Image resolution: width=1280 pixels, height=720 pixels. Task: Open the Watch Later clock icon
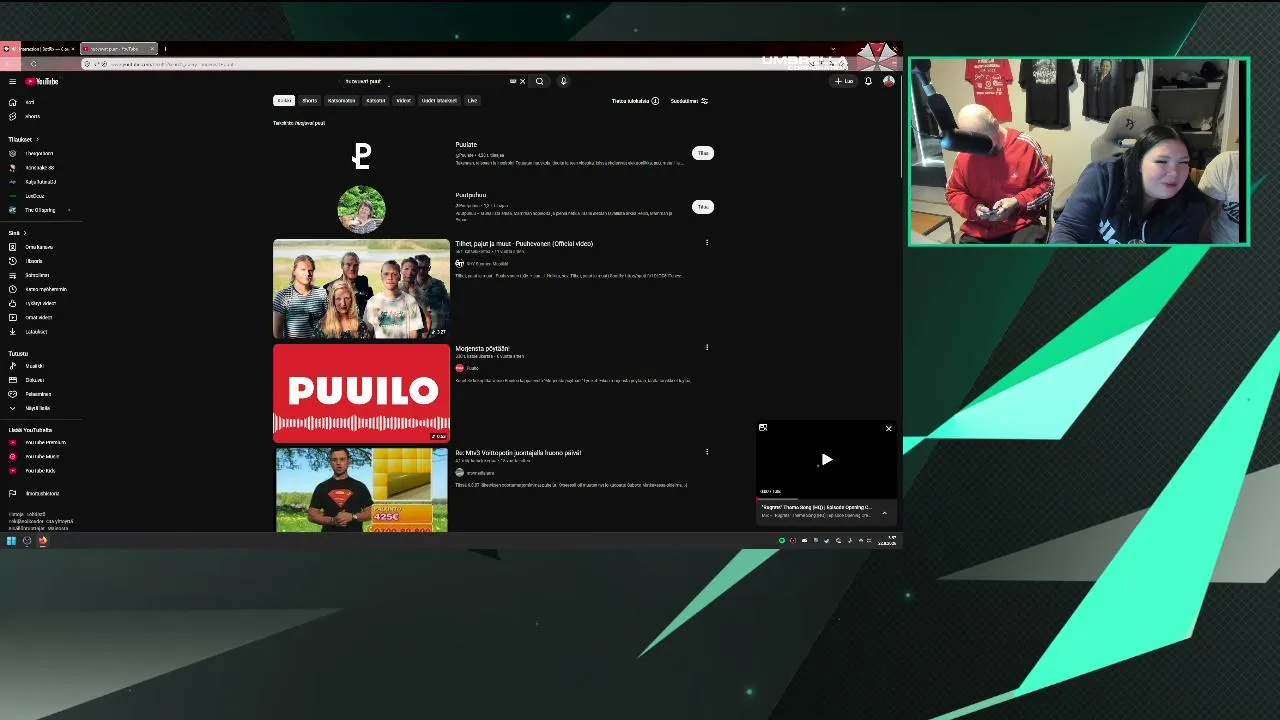point(12,289)
